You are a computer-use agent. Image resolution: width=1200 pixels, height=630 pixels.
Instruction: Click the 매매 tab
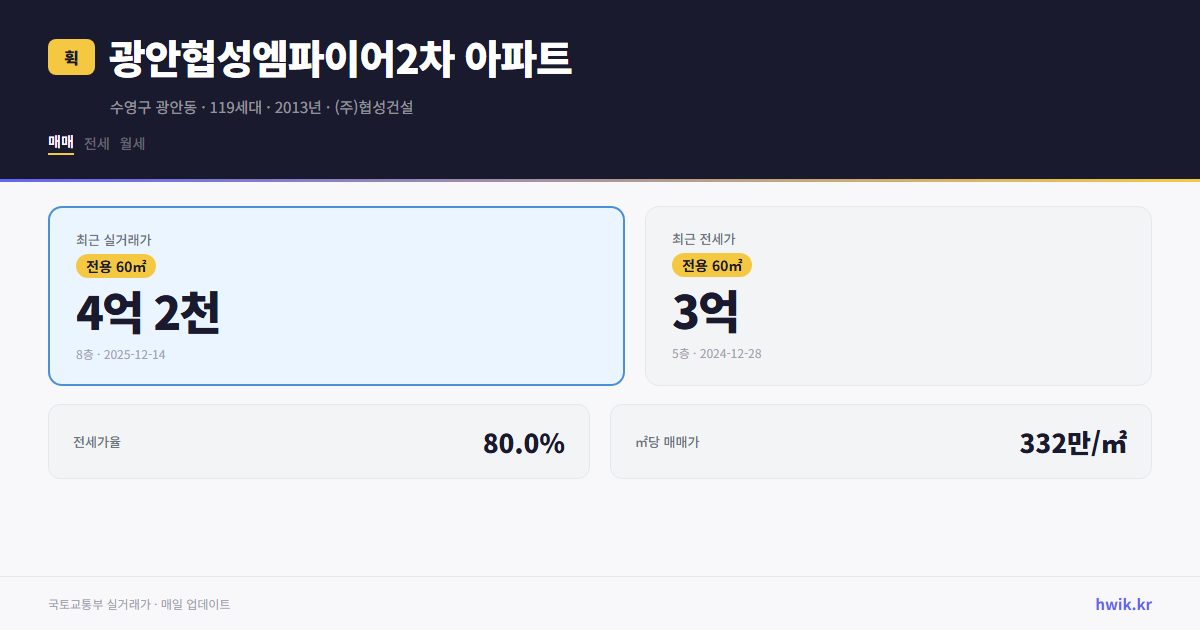[59, 143]
